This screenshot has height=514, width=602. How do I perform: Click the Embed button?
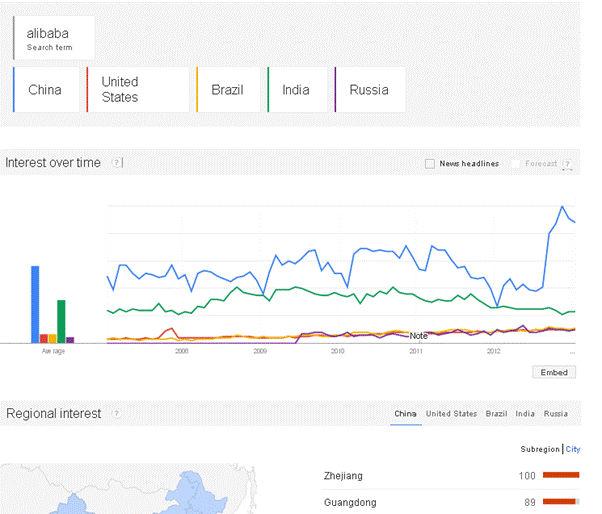click(553, 372)
